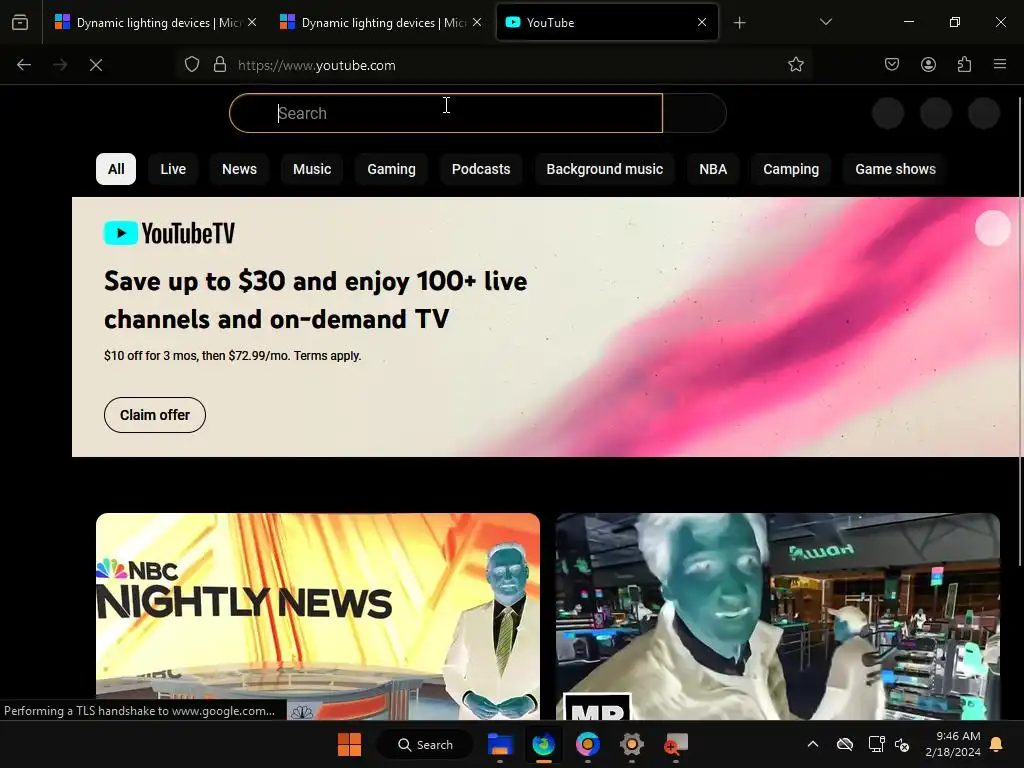Open the Windows Start menu
1024x768 pixels.
[349, 744]
